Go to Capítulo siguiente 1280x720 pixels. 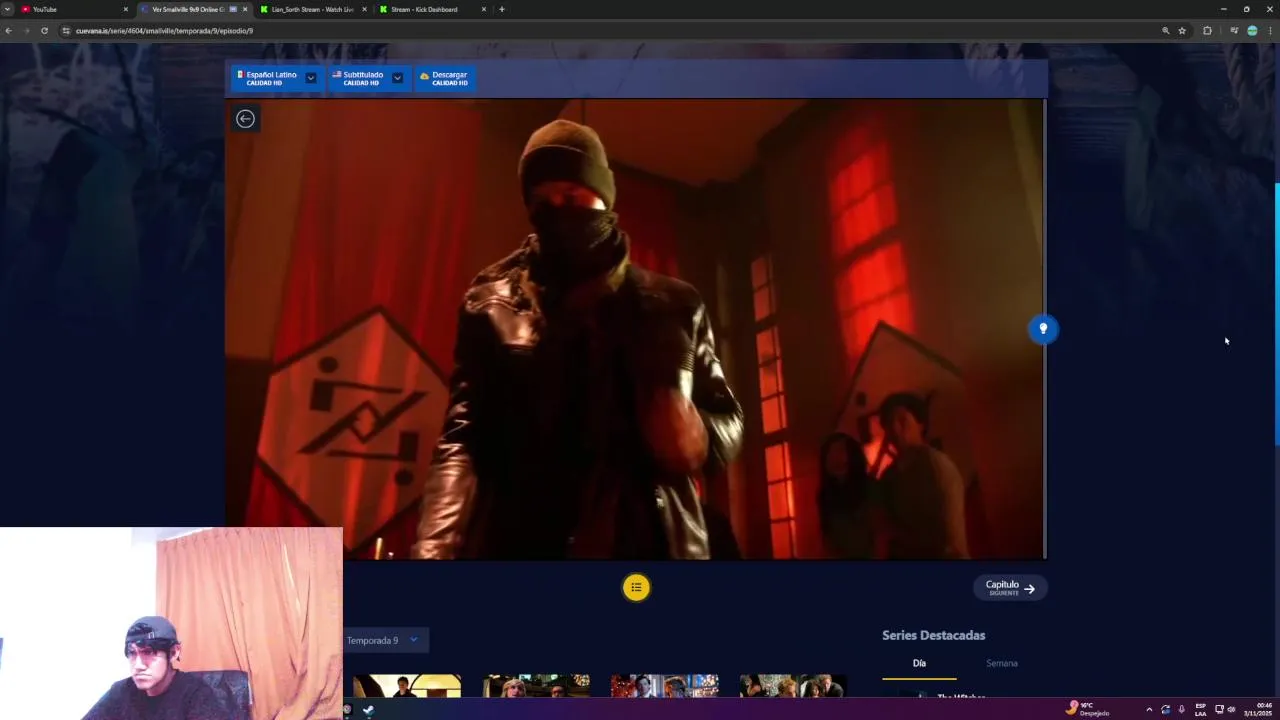(x=1010, y=588)
